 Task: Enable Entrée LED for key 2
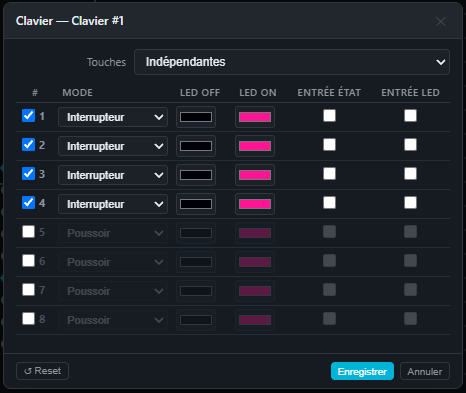(410, 145)
